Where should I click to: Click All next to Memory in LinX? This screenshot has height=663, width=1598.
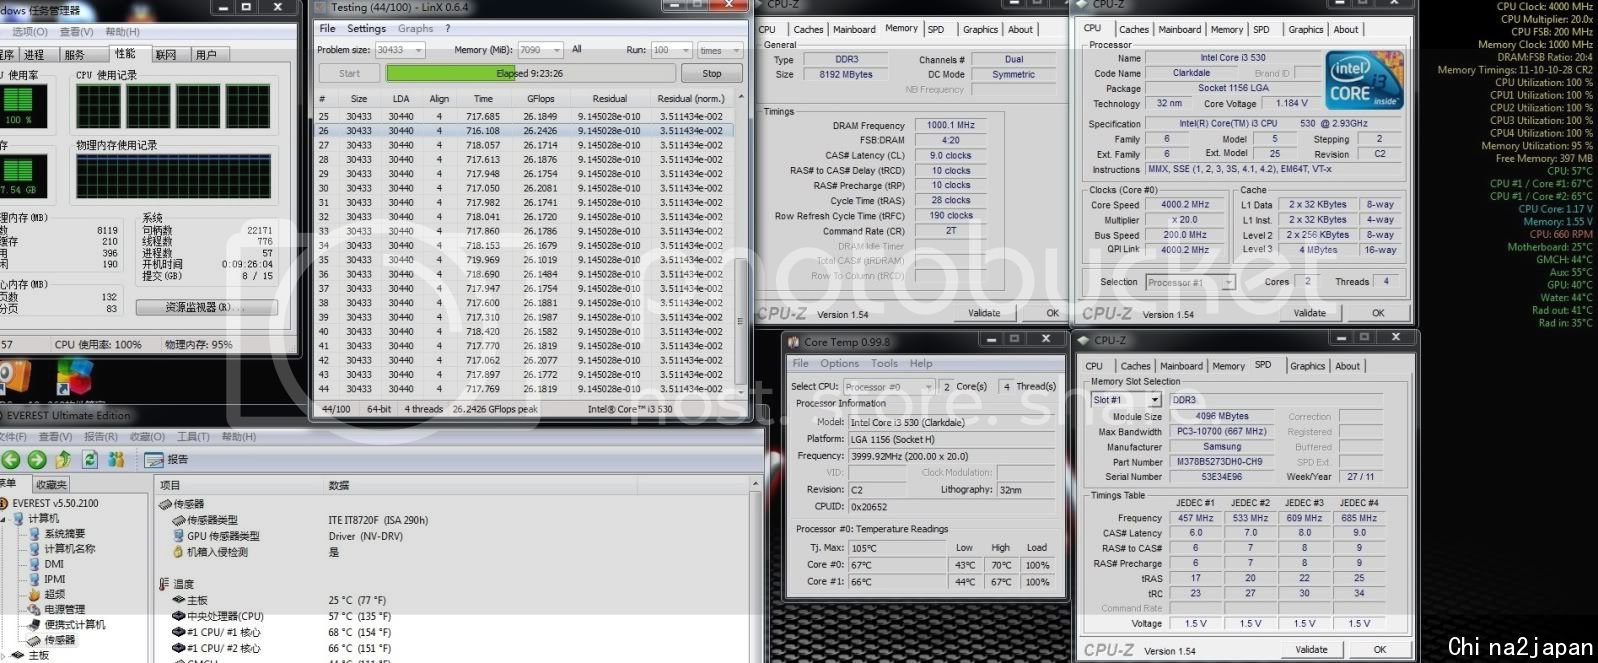pyautogui.click(x=576, y=50)
